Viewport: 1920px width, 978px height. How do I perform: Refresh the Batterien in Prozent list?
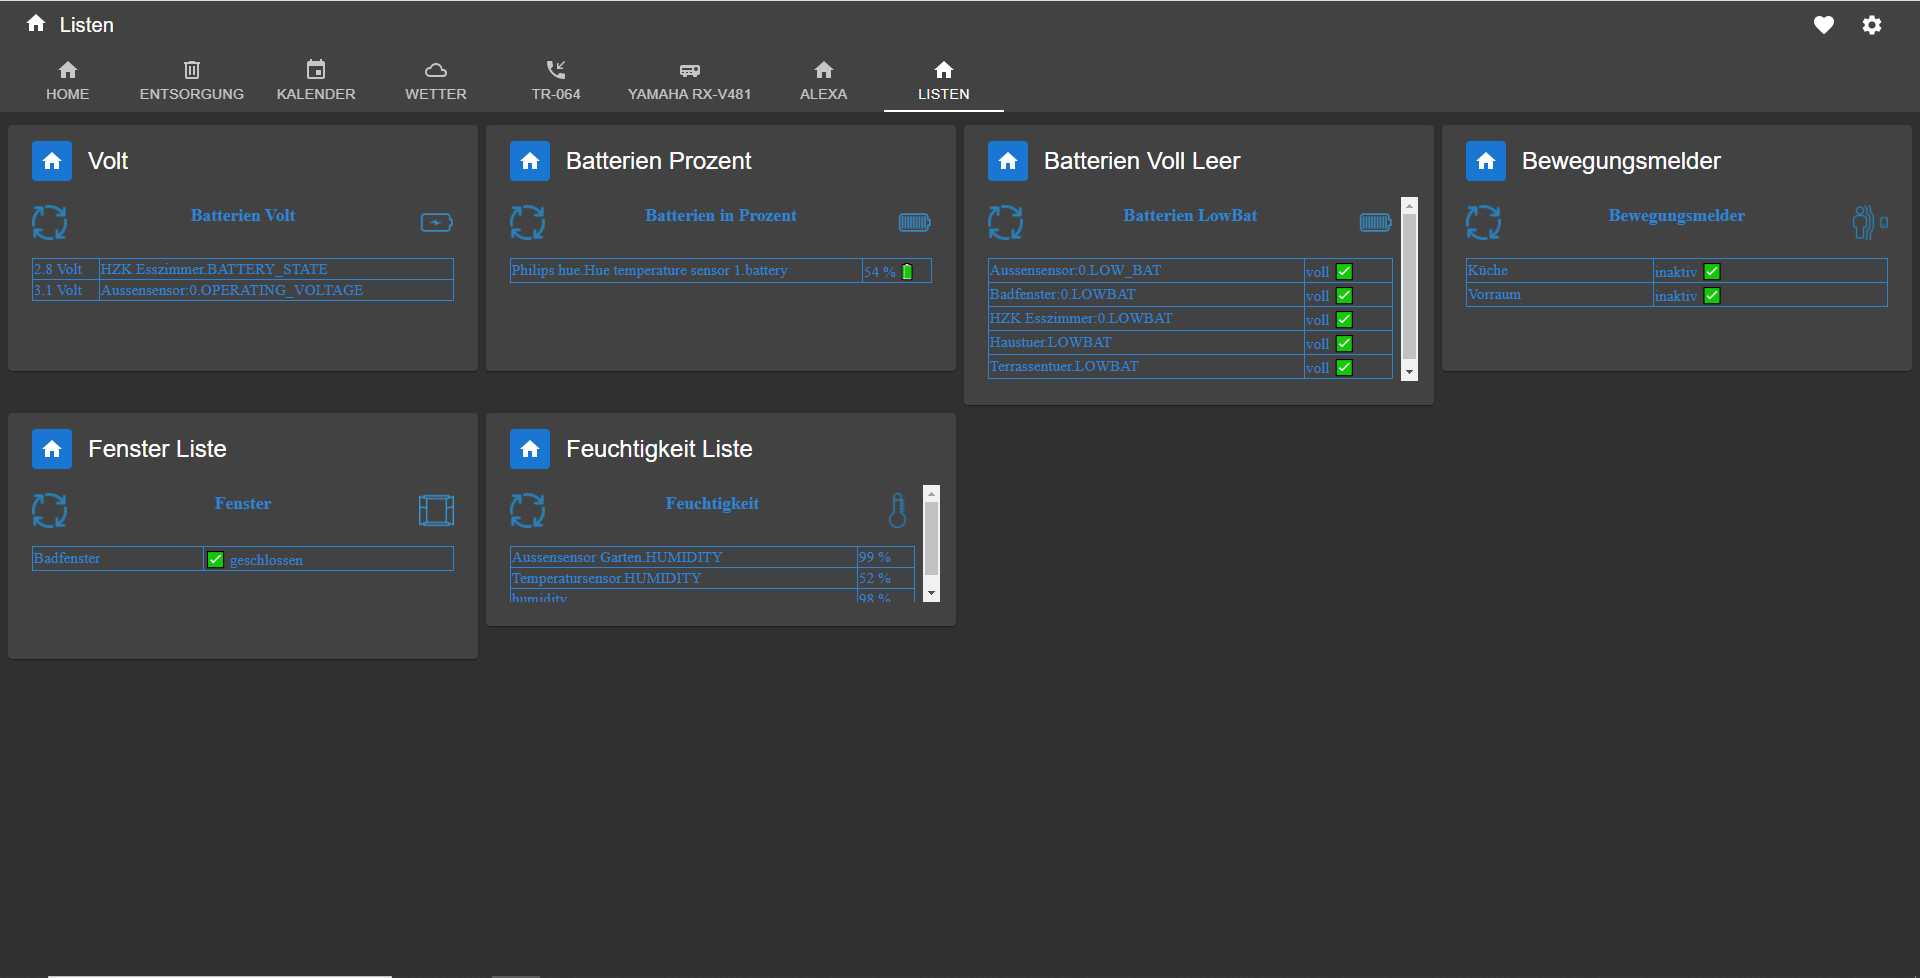527,222
